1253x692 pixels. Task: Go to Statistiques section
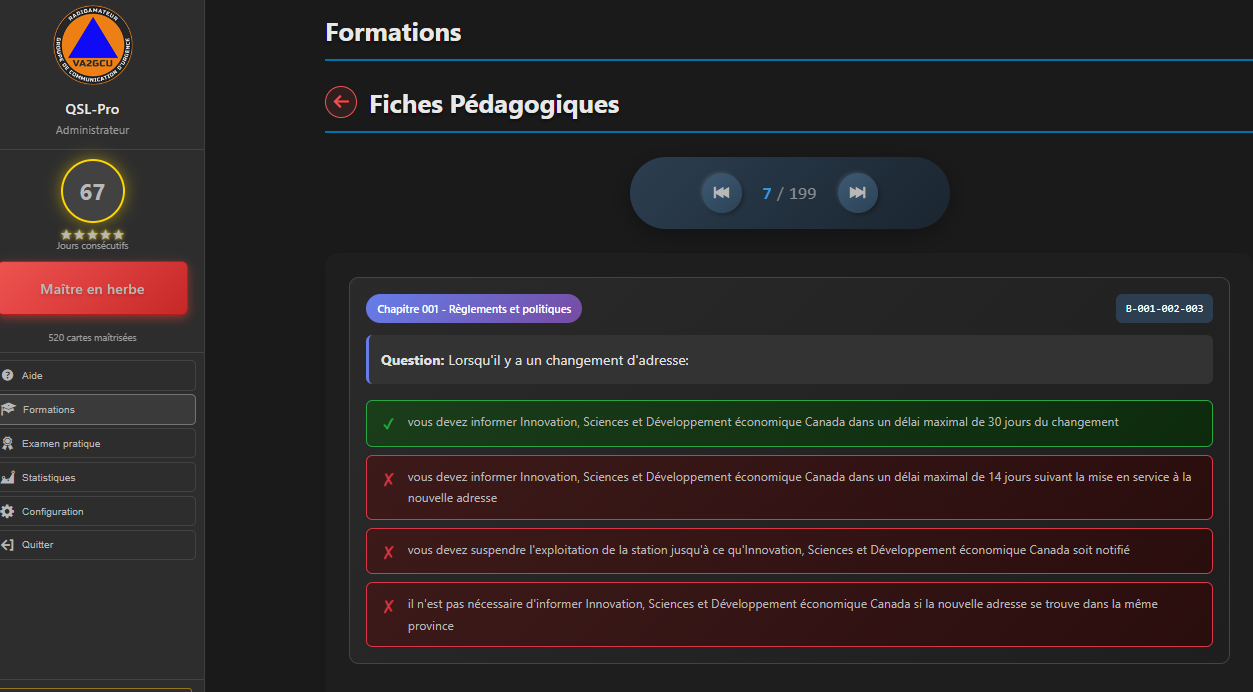[97, 477]
